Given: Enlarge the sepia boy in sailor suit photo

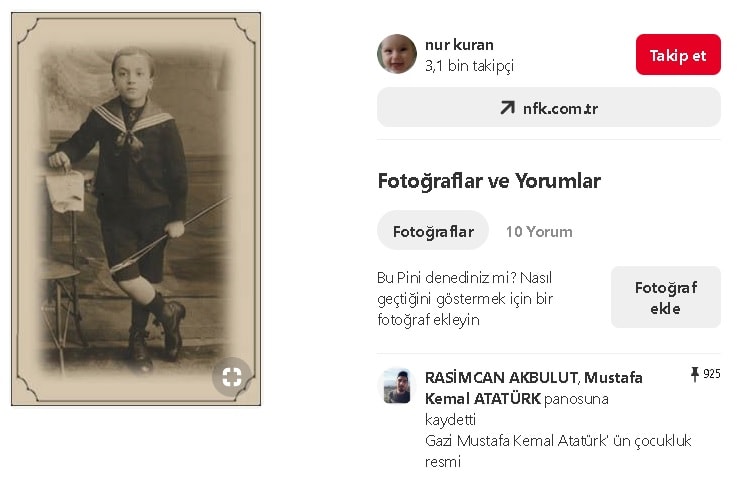Looking at the screenshot, I should pos(136,209).
